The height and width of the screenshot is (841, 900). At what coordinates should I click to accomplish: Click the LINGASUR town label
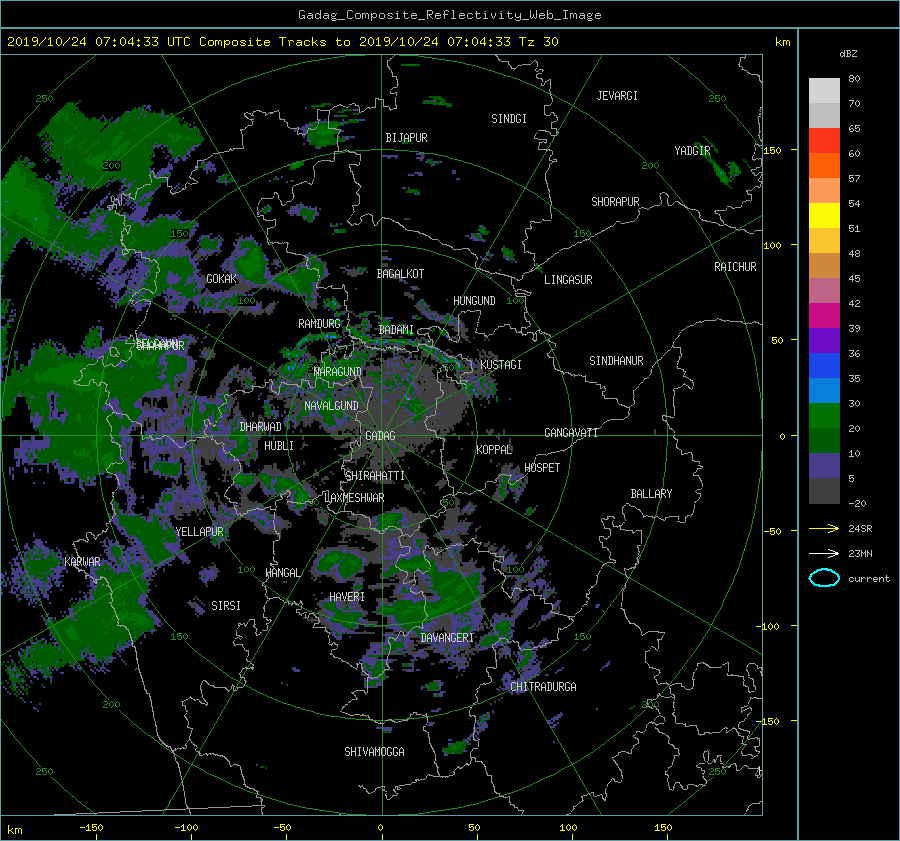[x=568, y=280]
